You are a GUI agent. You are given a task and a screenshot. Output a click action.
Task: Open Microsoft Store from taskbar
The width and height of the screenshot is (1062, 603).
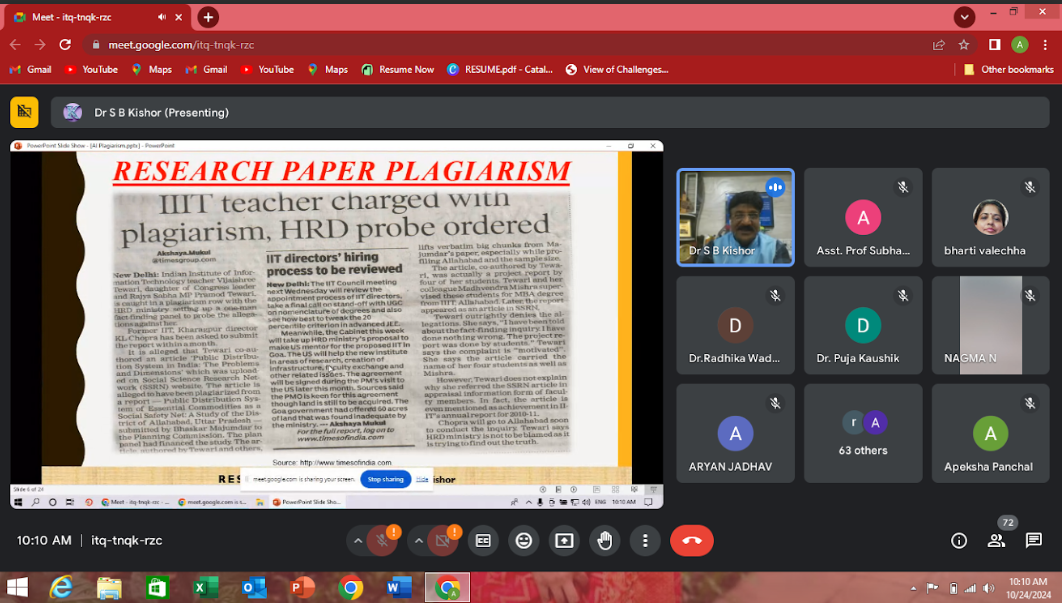(157, 587)
